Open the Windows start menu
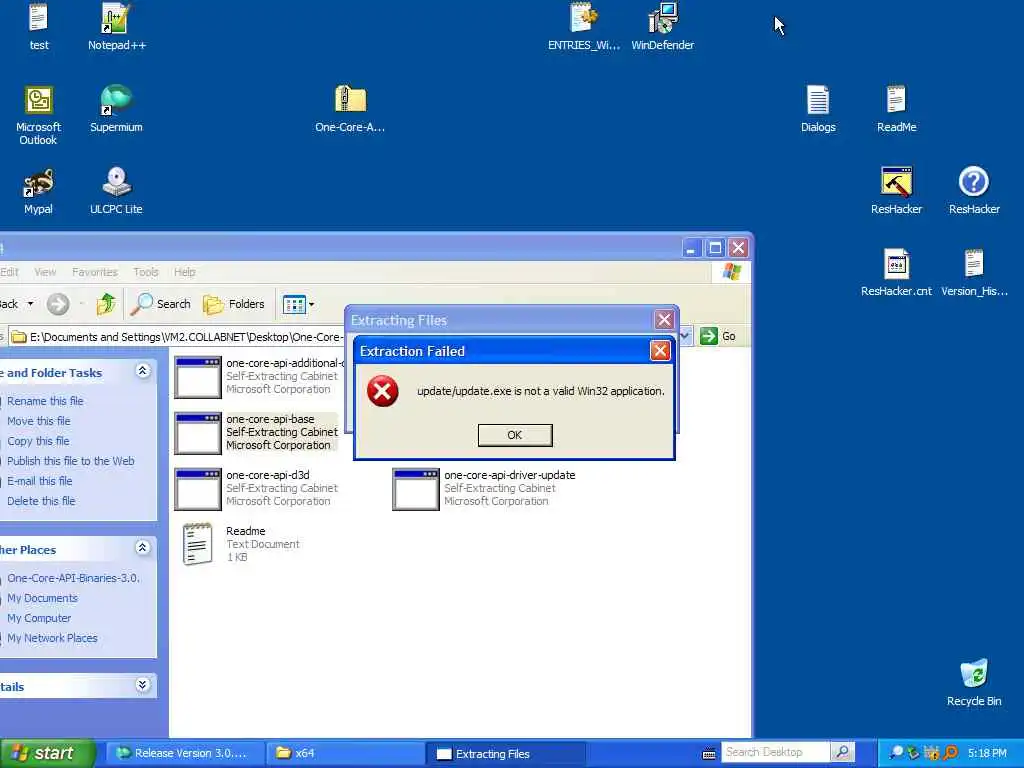The height and width of the screenshot is (768, 1024). pyautogui.click(x=47, y=754)
